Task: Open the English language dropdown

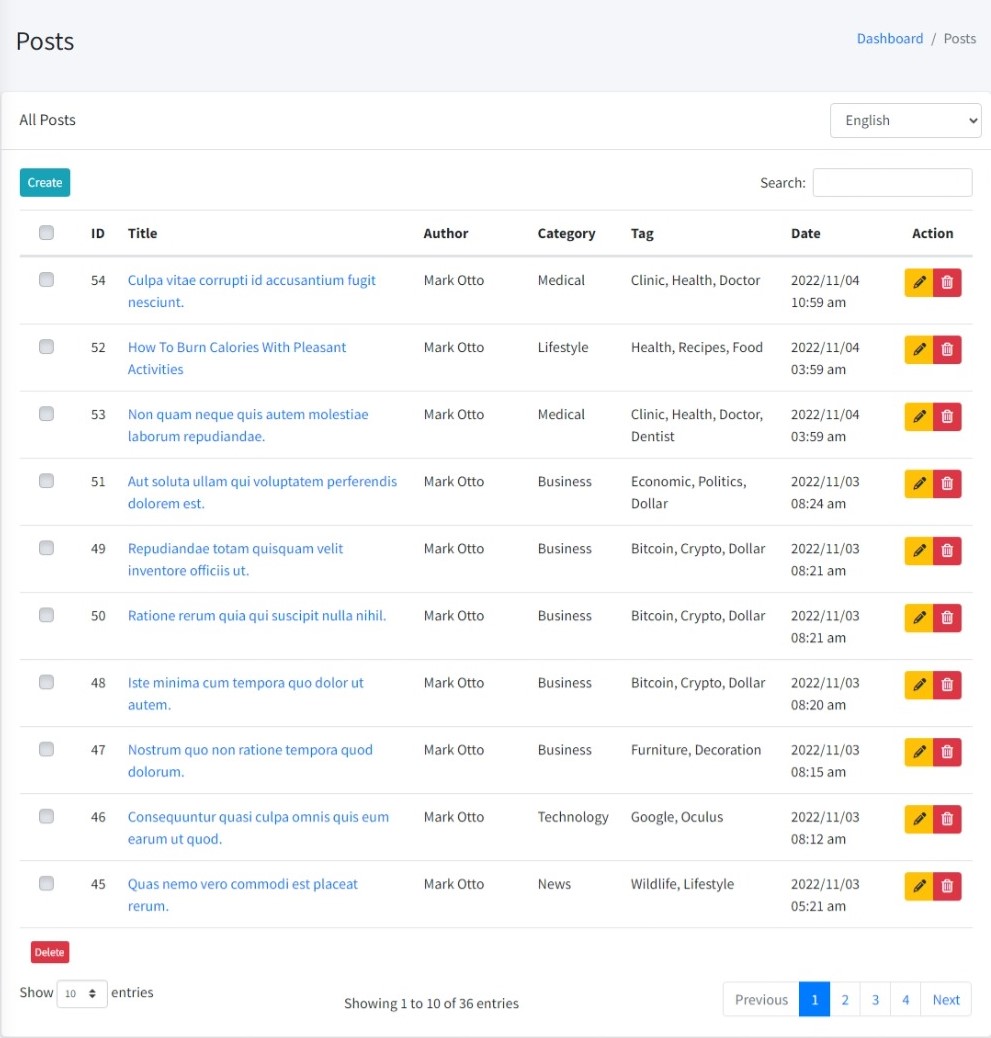Action: click(x=905, y=120)
